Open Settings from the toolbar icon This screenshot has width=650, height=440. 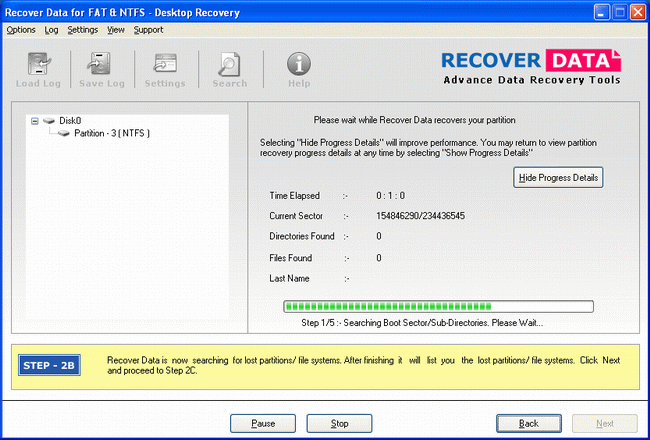click(x=164, y=64)
